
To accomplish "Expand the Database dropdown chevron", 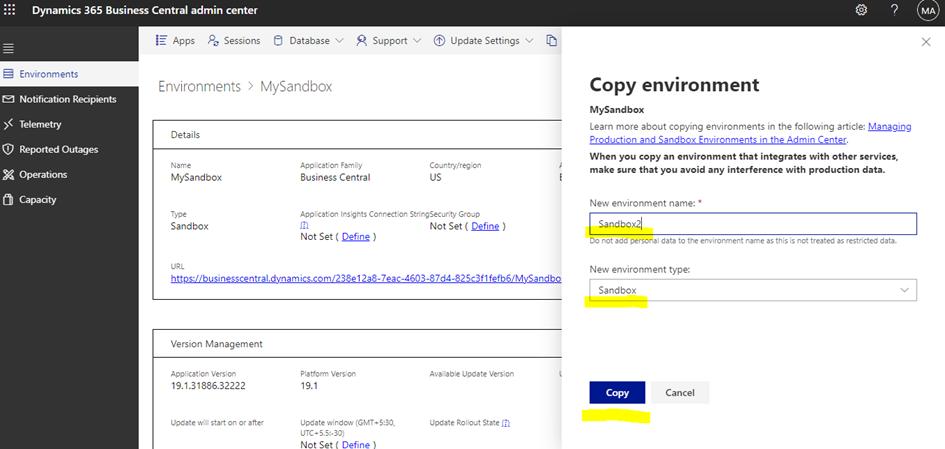I will (x=339, y=40).
